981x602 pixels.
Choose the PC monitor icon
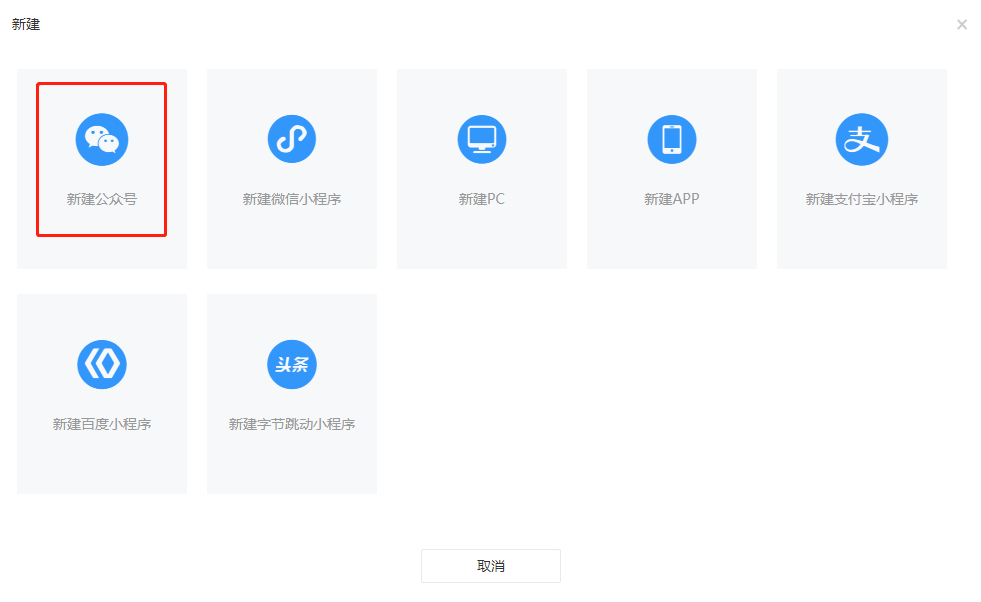482,139
